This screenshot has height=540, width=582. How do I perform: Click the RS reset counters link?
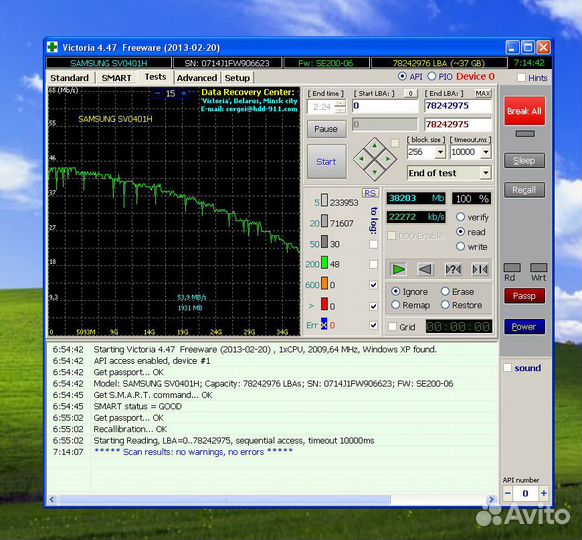coord(370,193)
